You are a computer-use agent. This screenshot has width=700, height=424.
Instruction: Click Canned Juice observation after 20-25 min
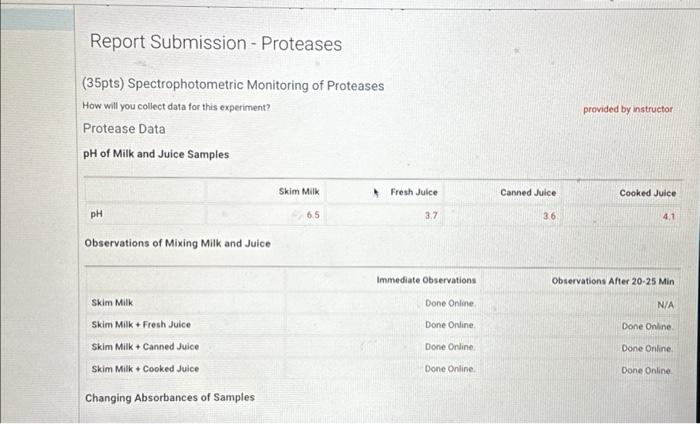coord(647,349)
